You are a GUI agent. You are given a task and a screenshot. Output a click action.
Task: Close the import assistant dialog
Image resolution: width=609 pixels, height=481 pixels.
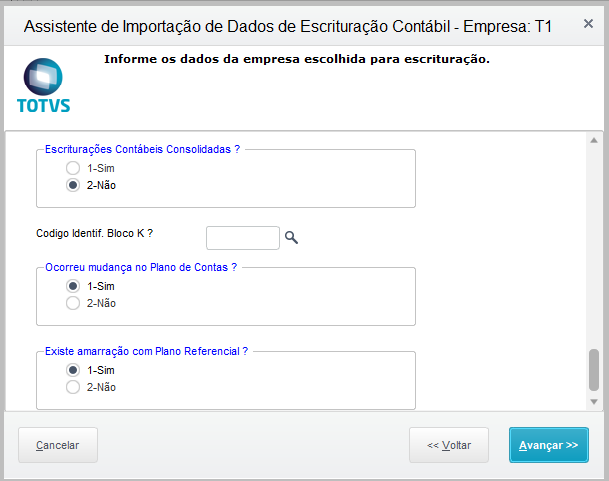pyautogui.click(x=588, y=22)
